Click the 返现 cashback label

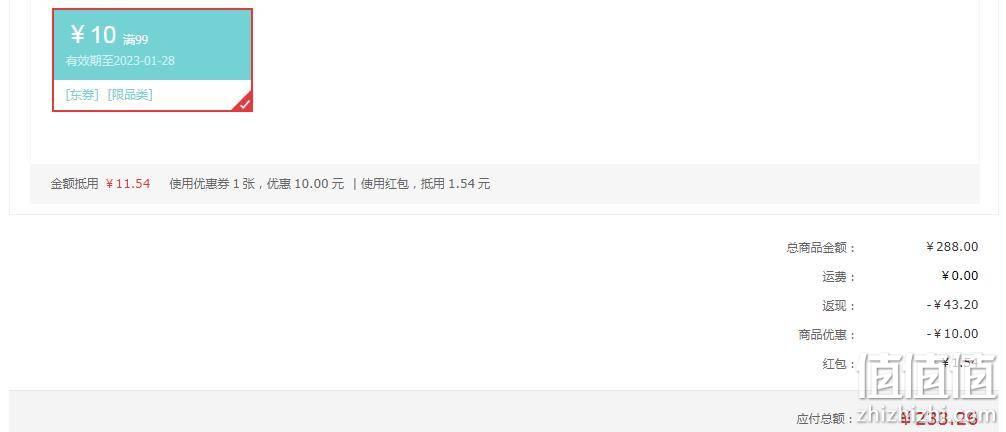[x=839, y=306]
